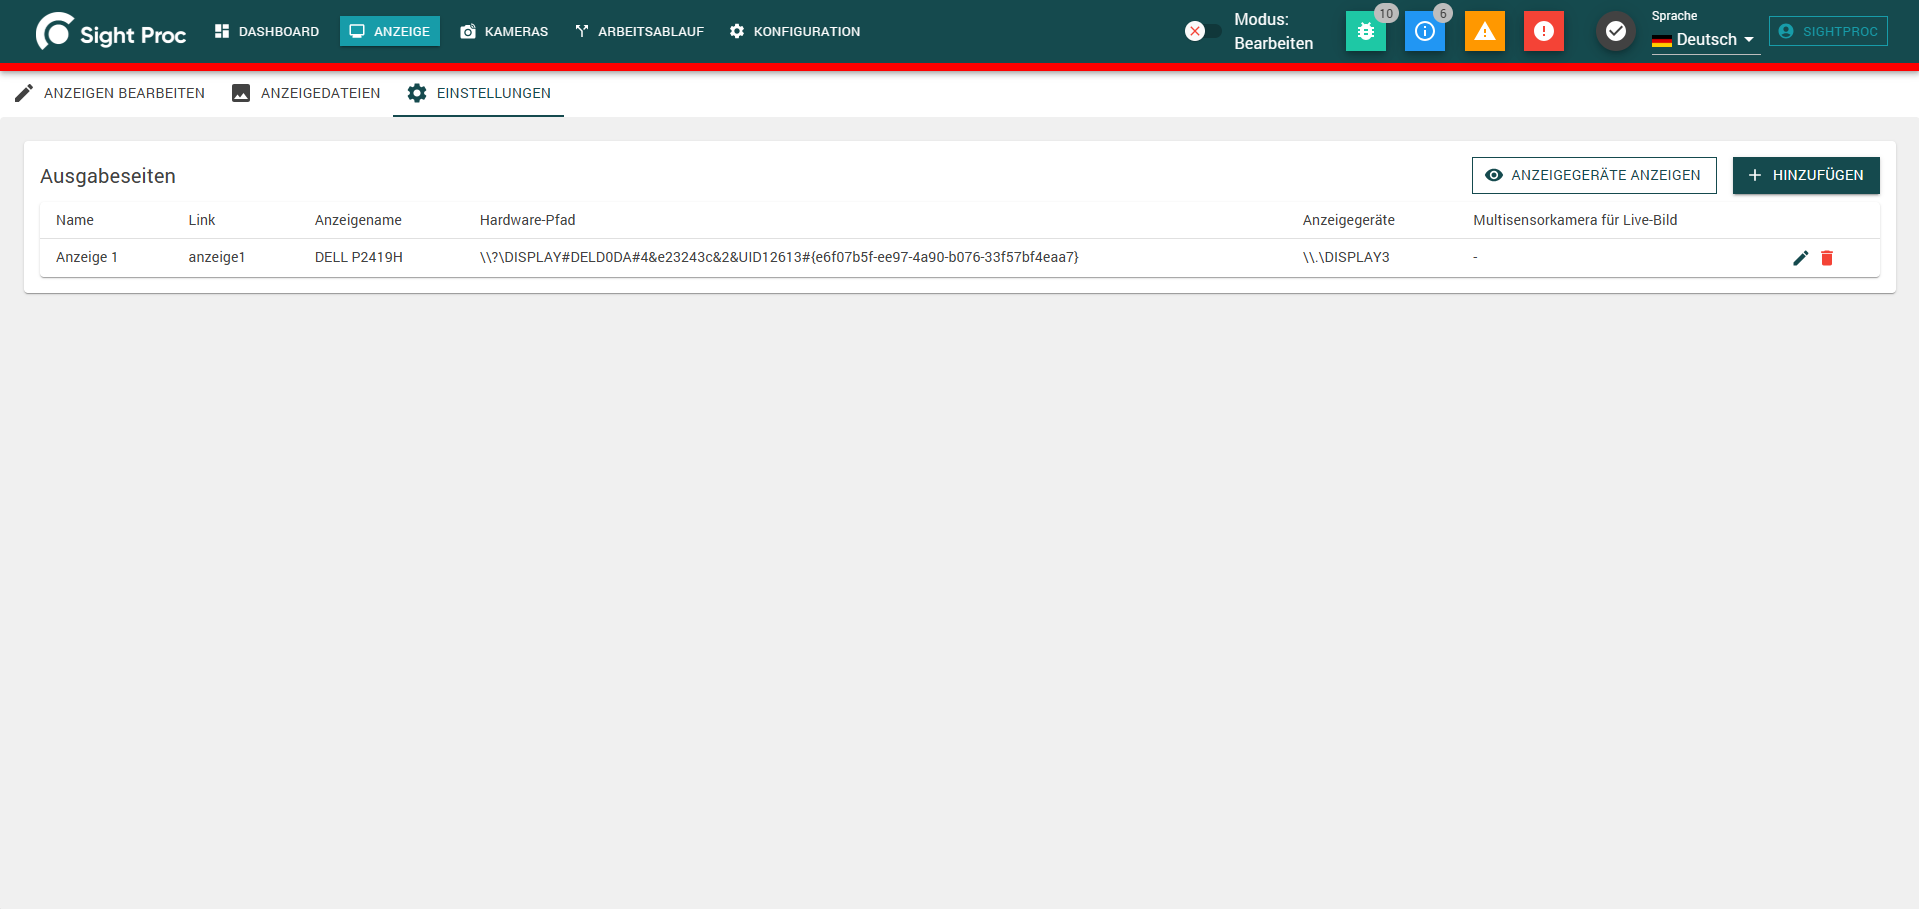Open the green bug notifications icon
Viewport: 1919px width, 909px height.
[1365, 31]
